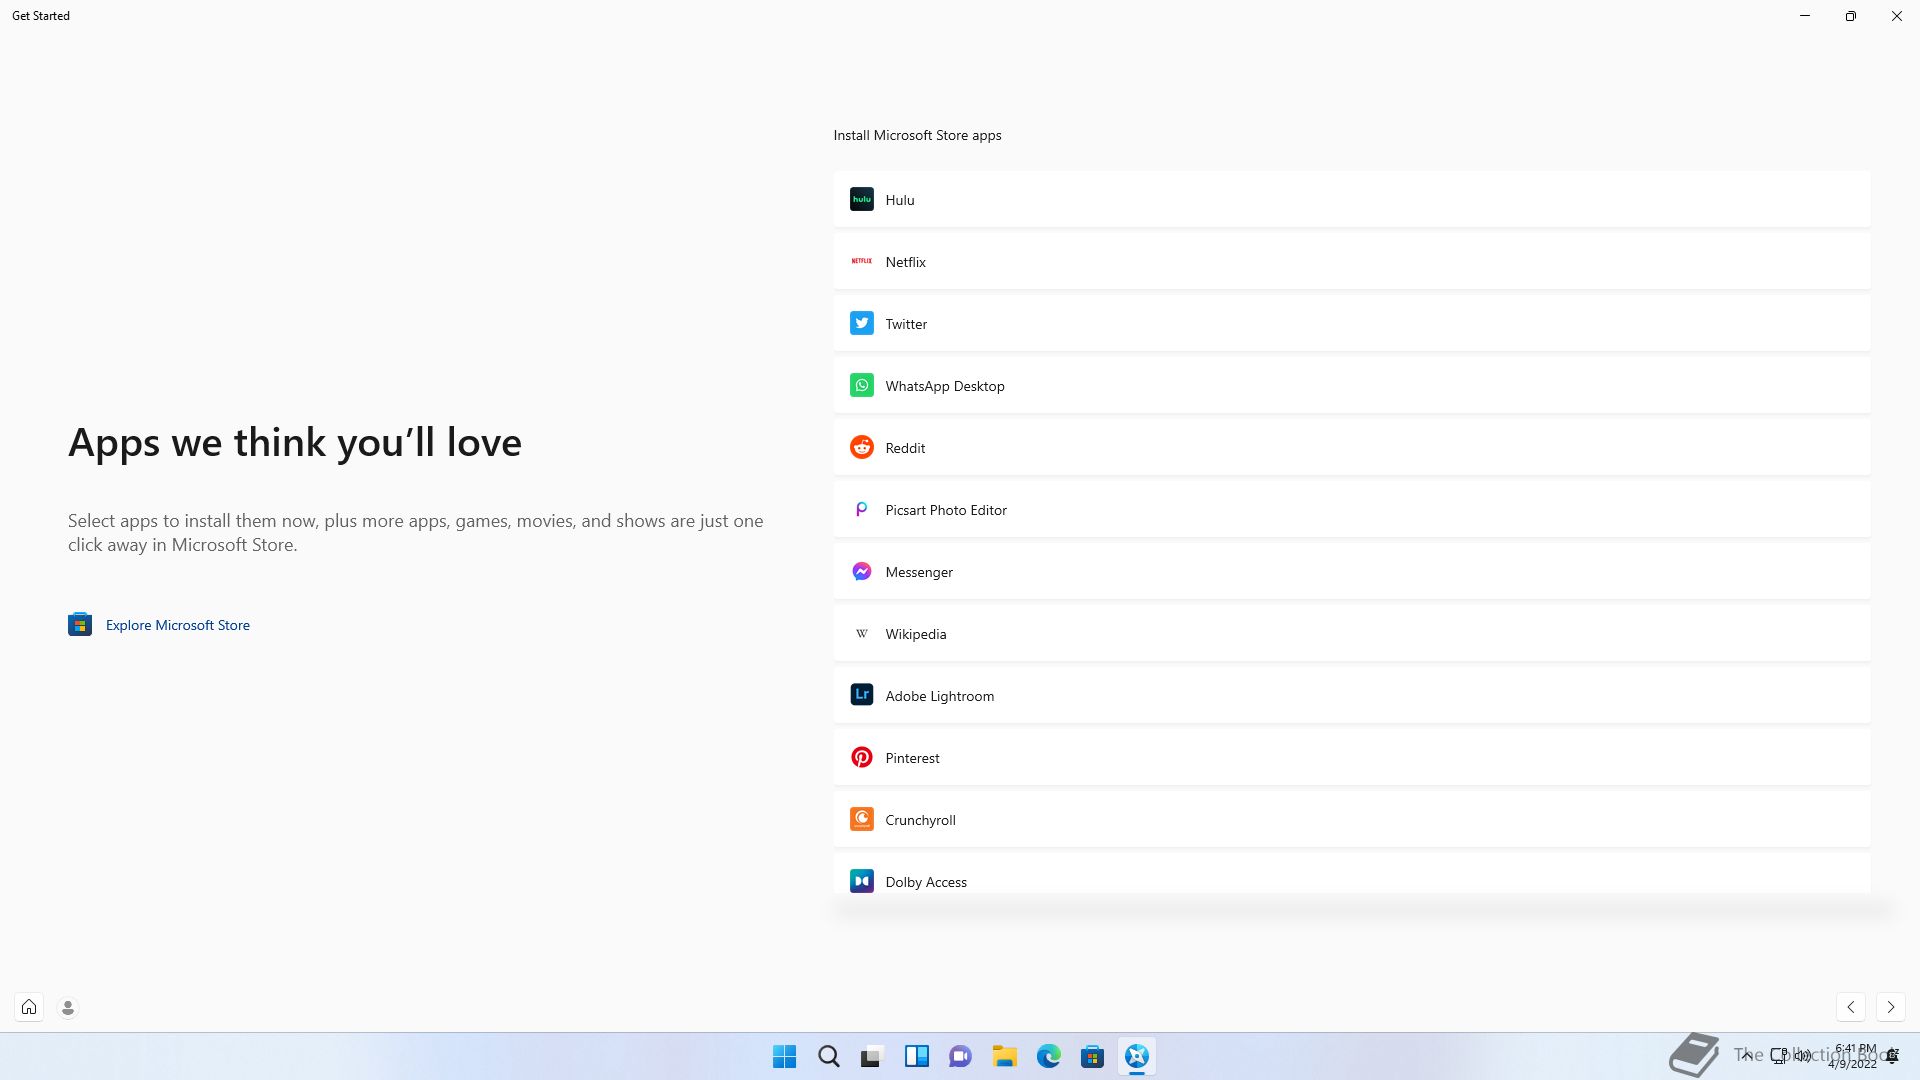Click the Hulu app icon

coord(861,199)
